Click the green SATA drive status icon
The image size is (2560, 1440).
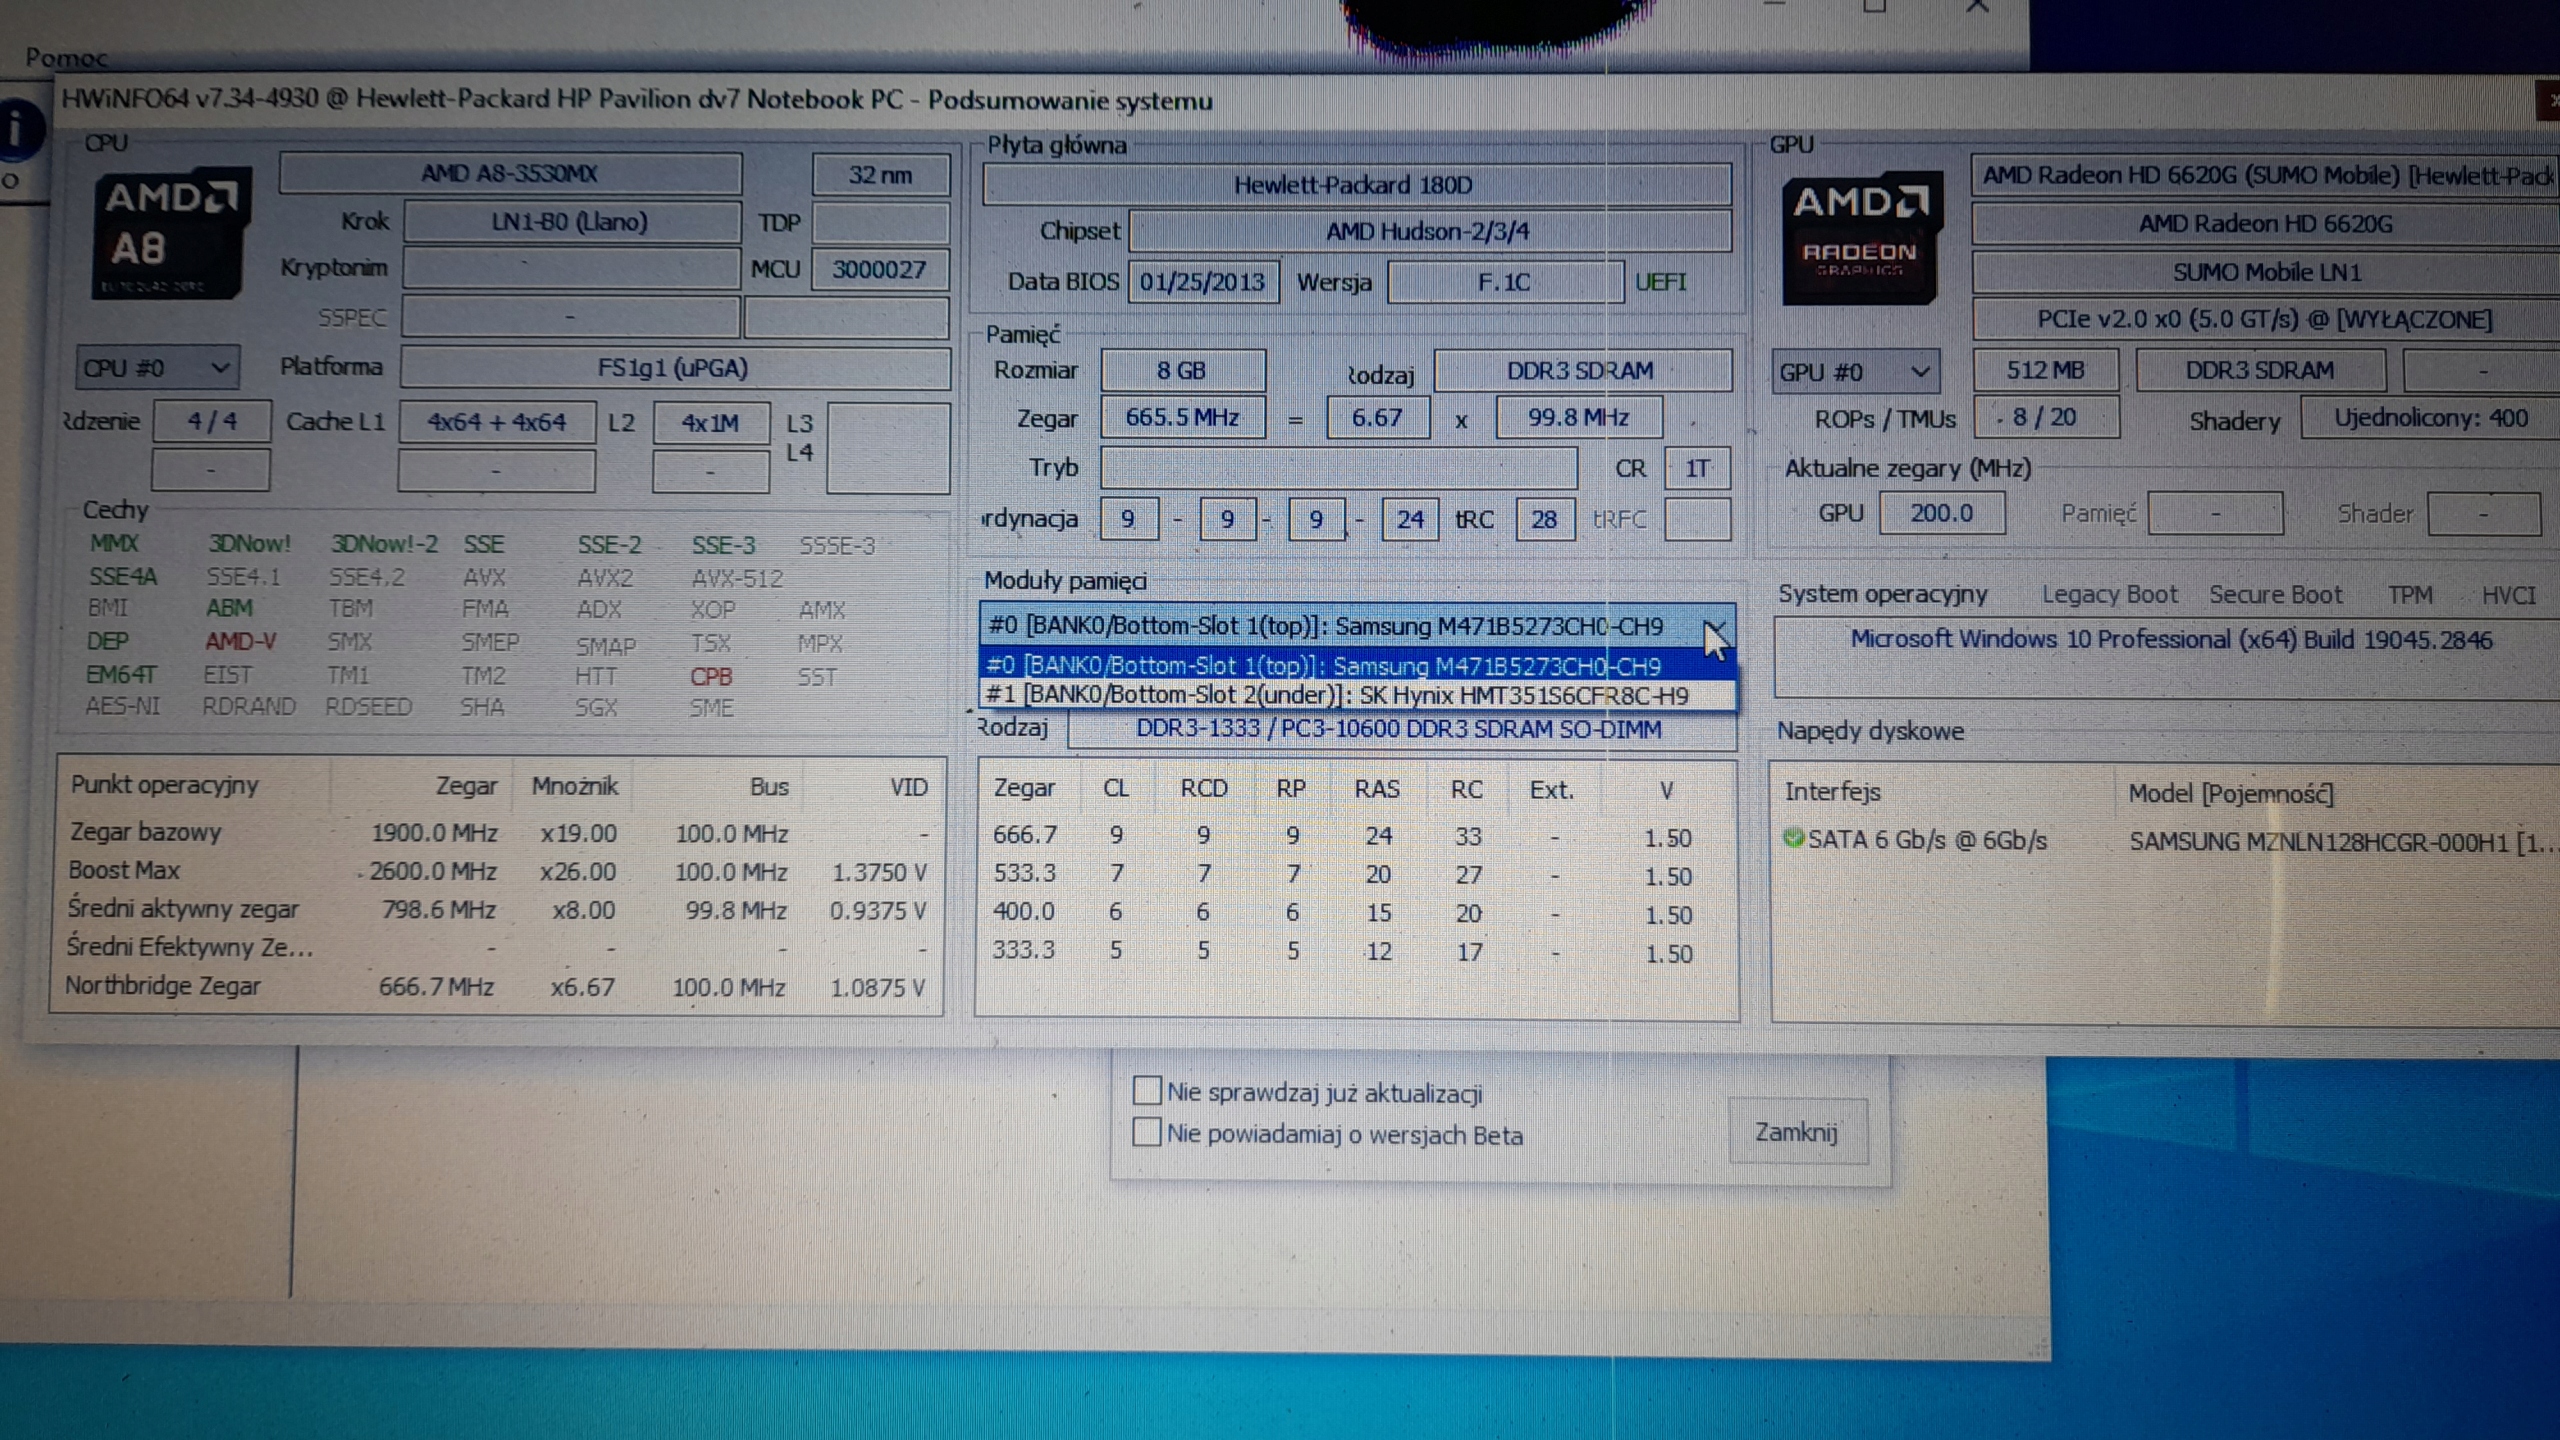pos(1793,838)
